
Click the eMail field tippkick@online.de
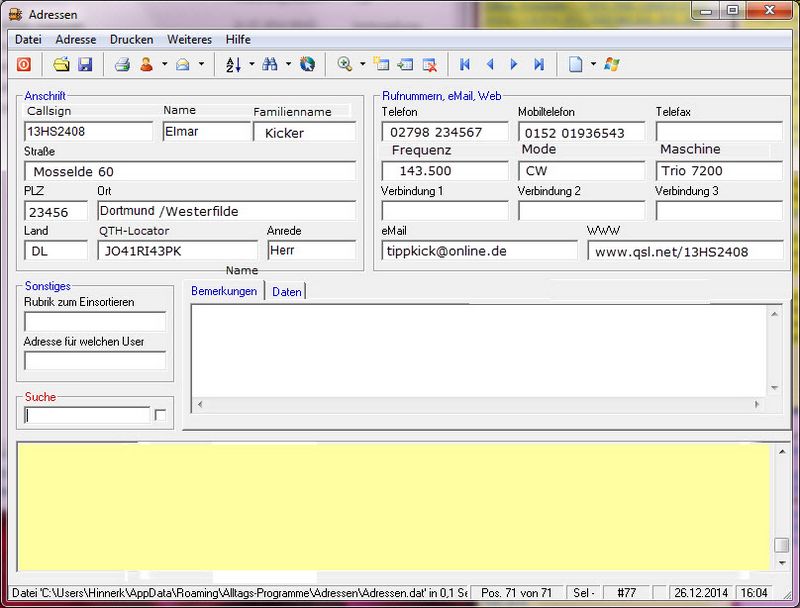click(479, 251)
